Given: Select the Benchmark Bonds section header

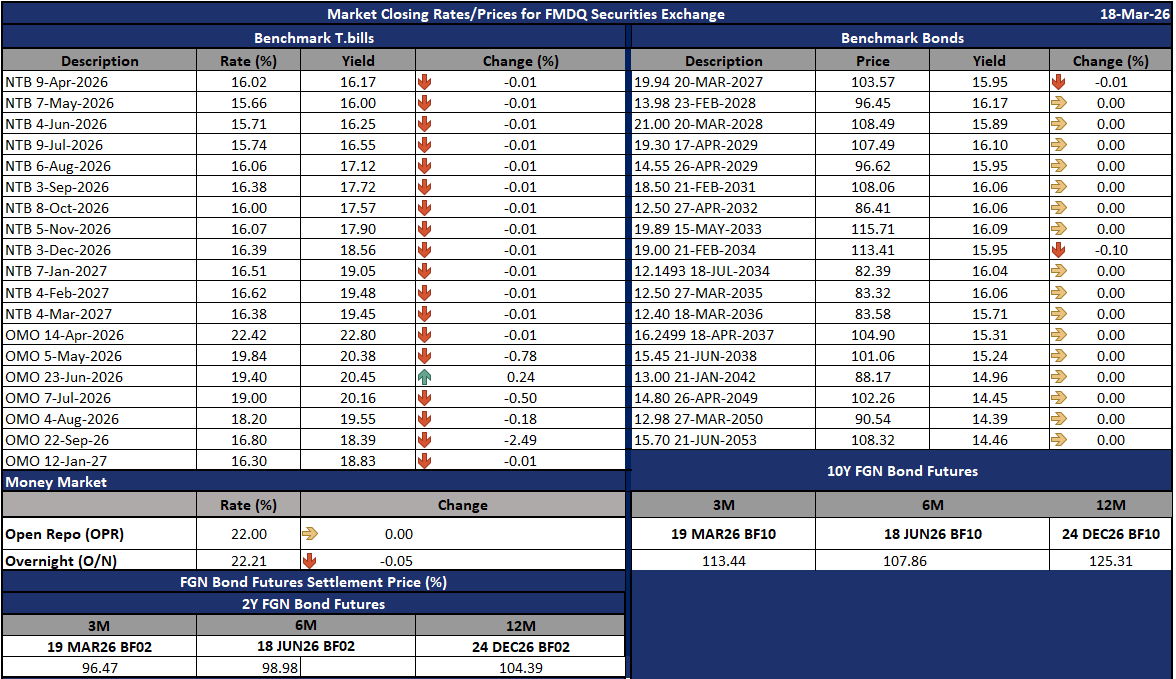Looking at the screenshot, I should [x=902, y=38].
